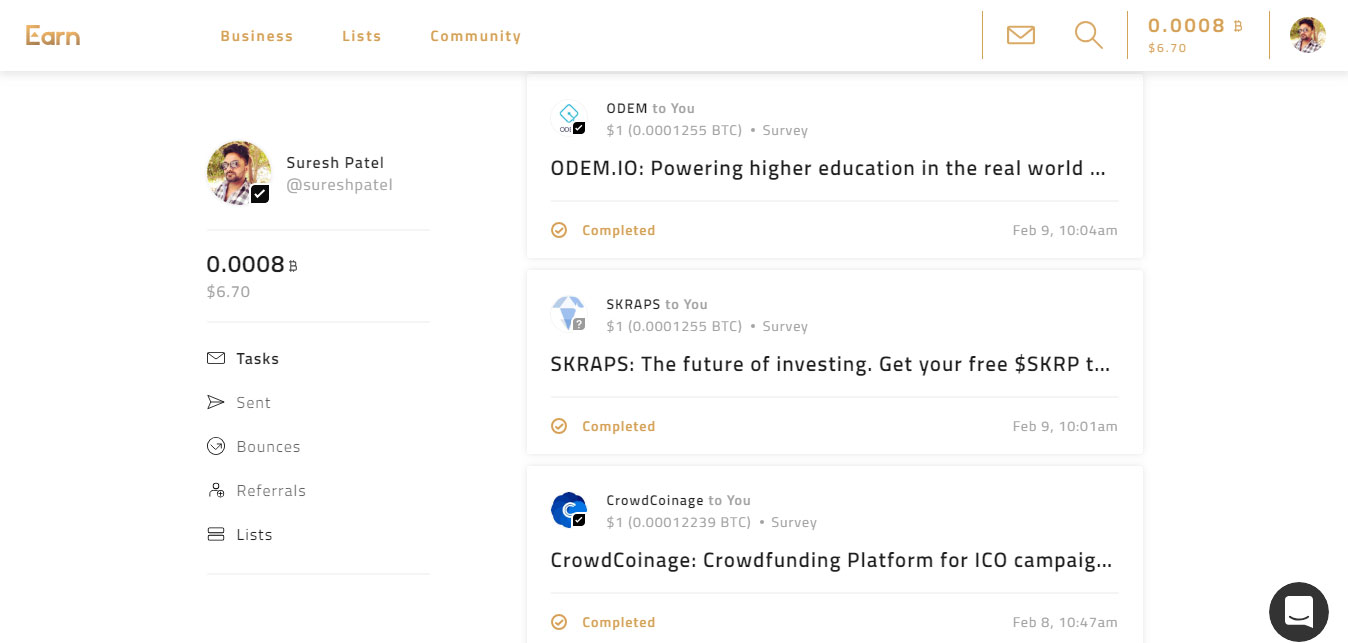Click the sidebar Lists stack icon
This screenshot has height=643, width=1348.
click(x=216, y=534)
